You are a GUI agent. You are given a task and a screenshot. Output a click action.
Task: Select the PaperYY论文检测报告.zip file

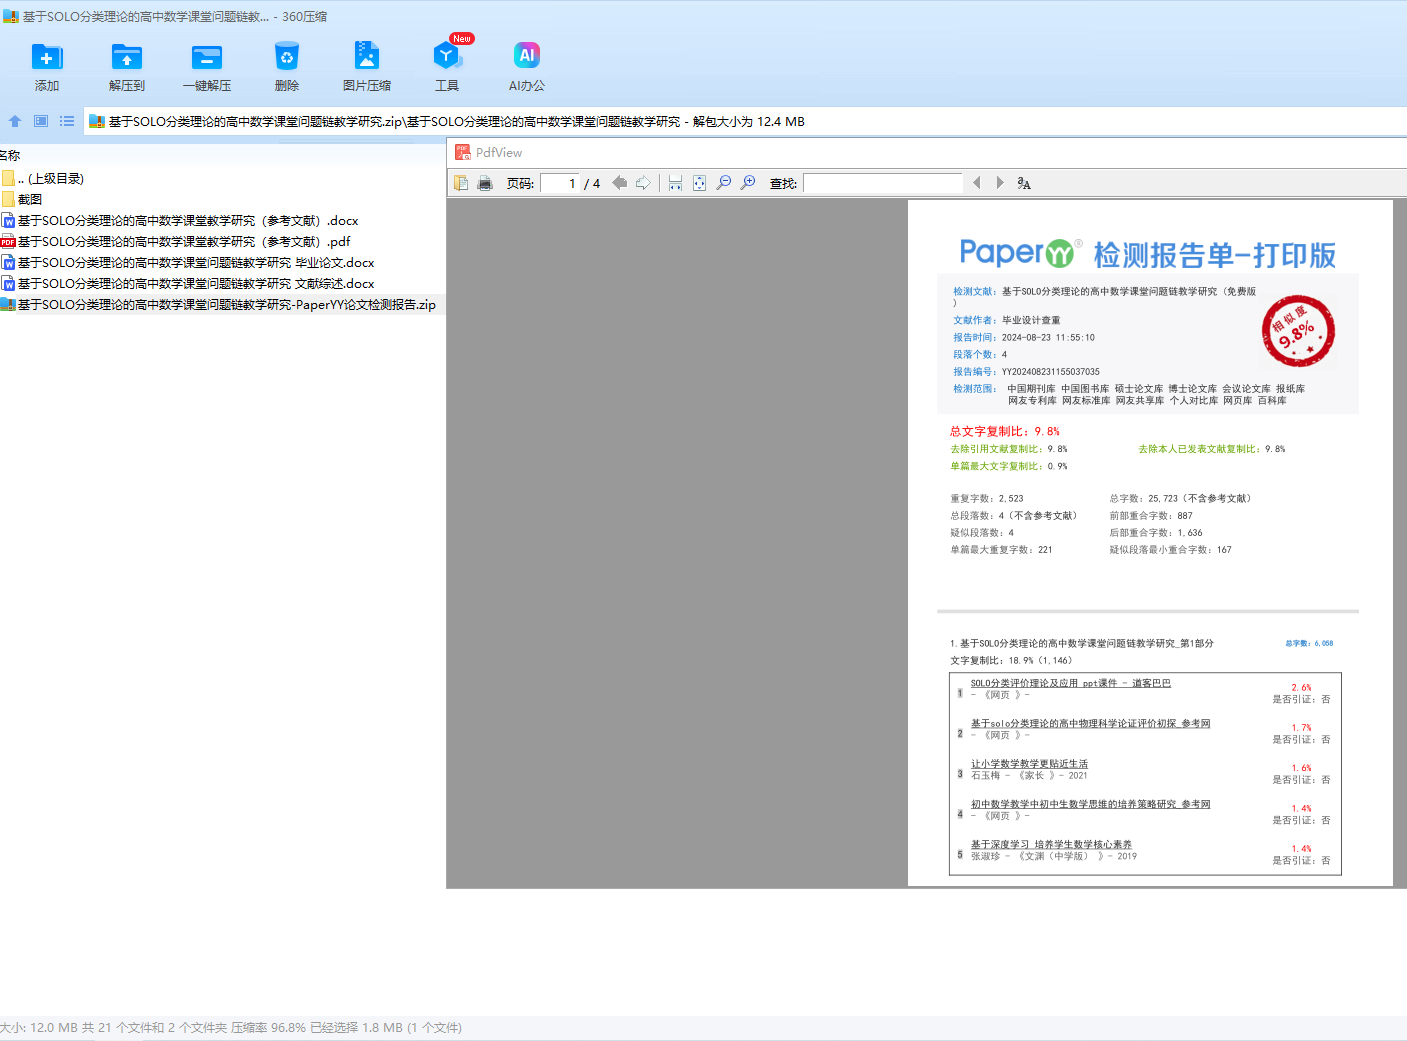(219, 304)
